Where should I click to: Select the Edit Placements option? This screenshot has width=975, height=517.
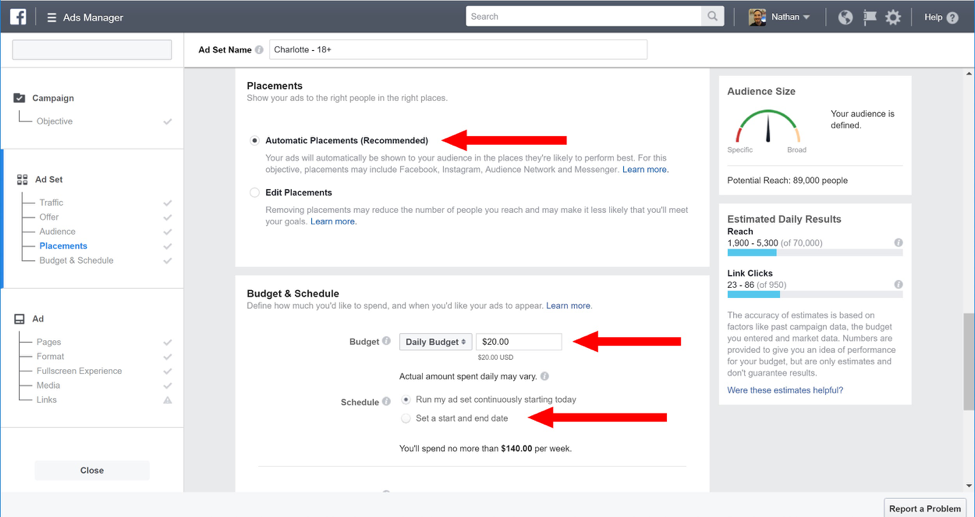click(254, 193)
